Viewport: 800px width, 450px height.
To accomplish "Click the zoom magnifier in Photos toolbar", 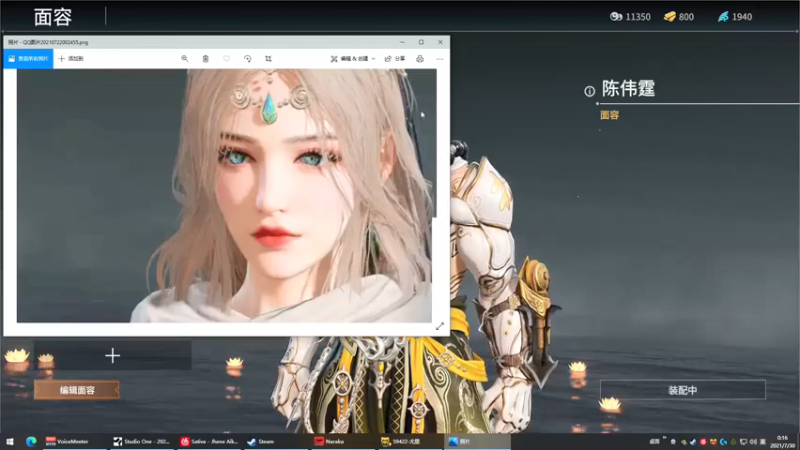I will 185,59.
